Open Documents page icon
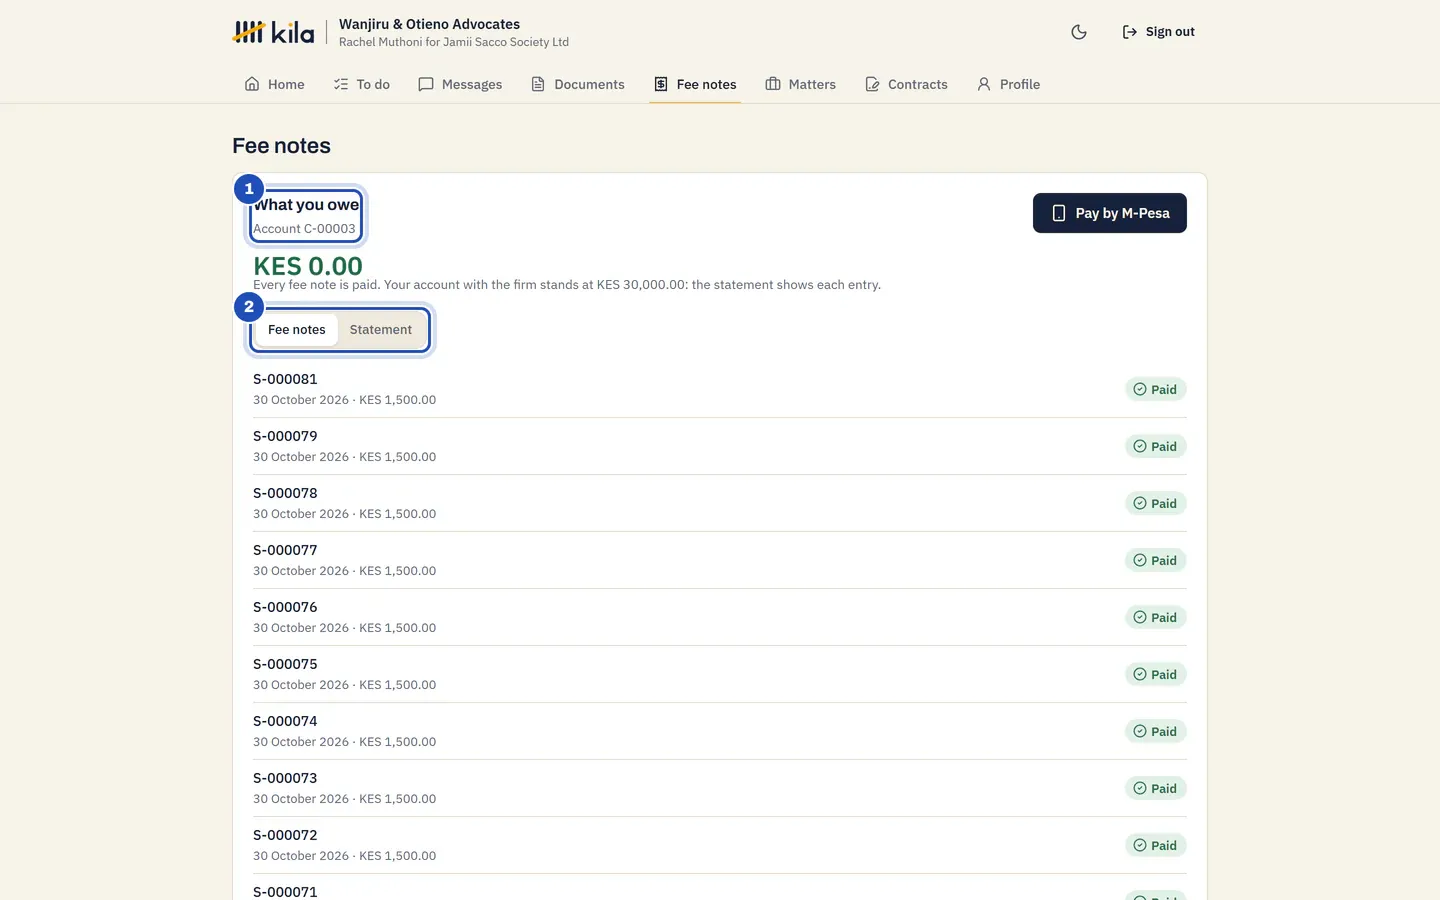The width and height of the screenshot is (1440, 900). pyautogui.click(x=538, y=84)
